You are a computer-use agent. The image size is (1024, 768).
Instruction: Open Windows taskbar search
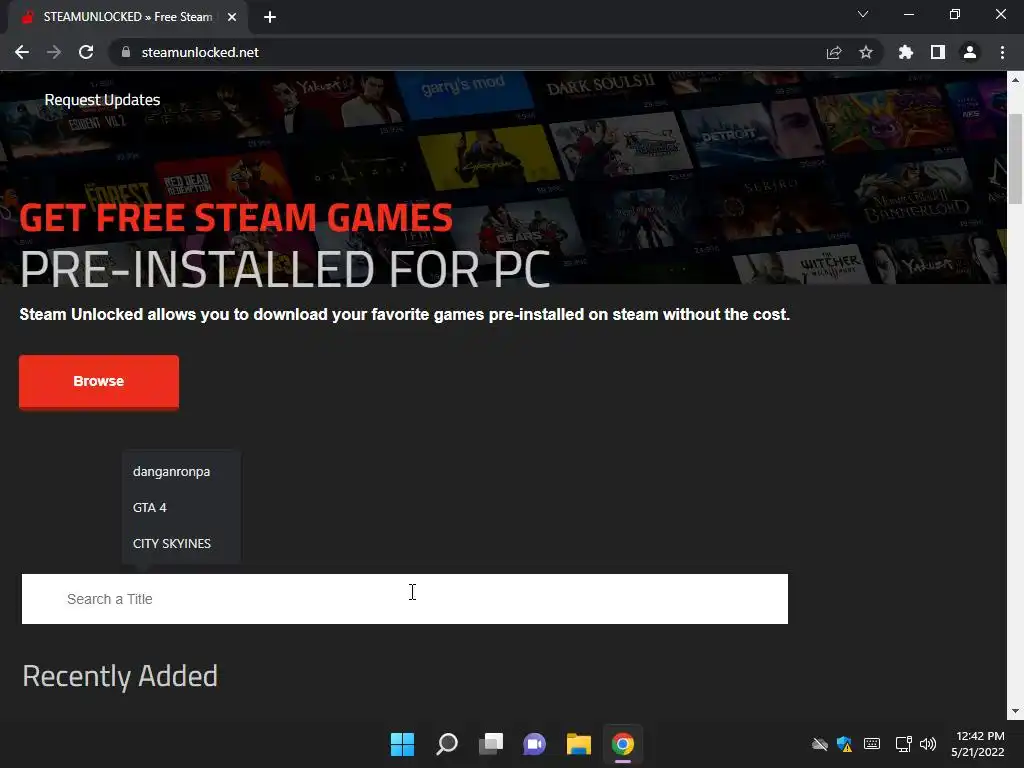click(447, 744)
